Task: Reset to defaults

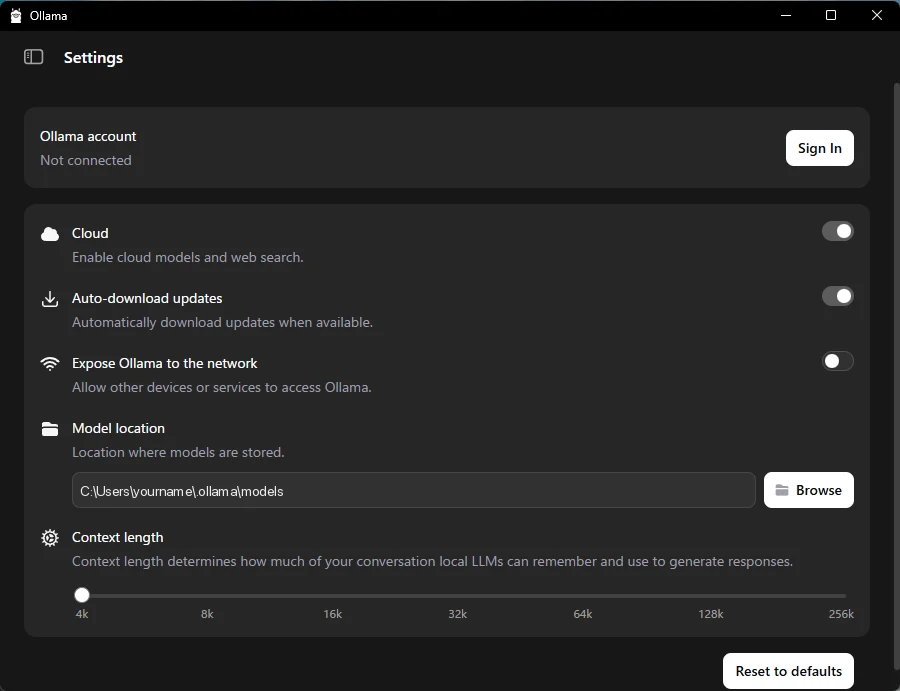Action: coord(788,671)
